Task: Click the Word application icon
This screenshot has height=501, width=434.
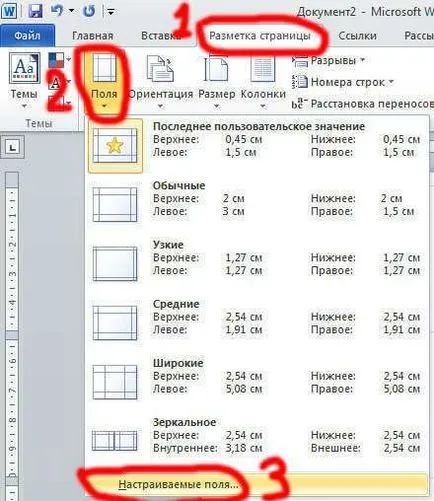Action: click(9, 11)
